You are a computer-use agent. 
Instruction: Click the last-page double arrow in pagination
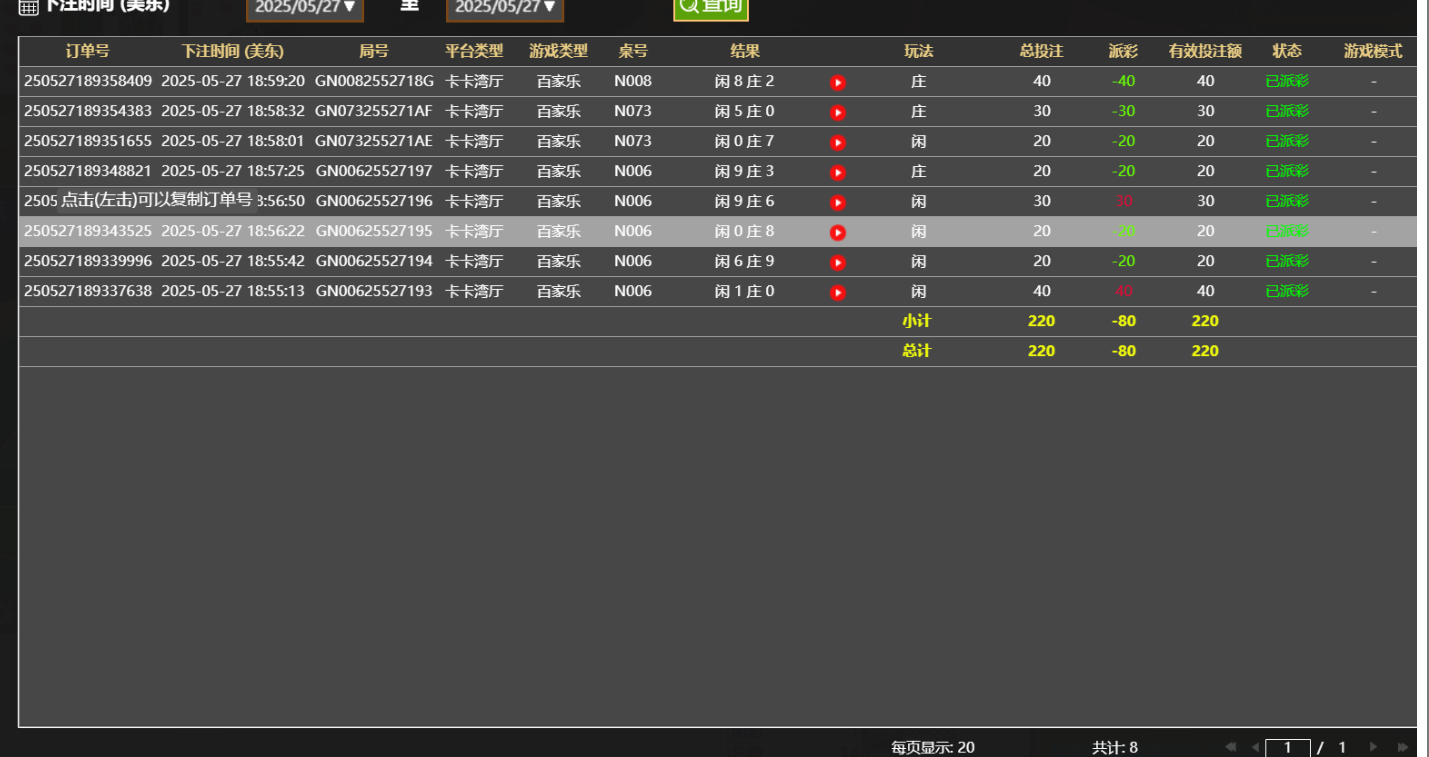pos(1403,747)
